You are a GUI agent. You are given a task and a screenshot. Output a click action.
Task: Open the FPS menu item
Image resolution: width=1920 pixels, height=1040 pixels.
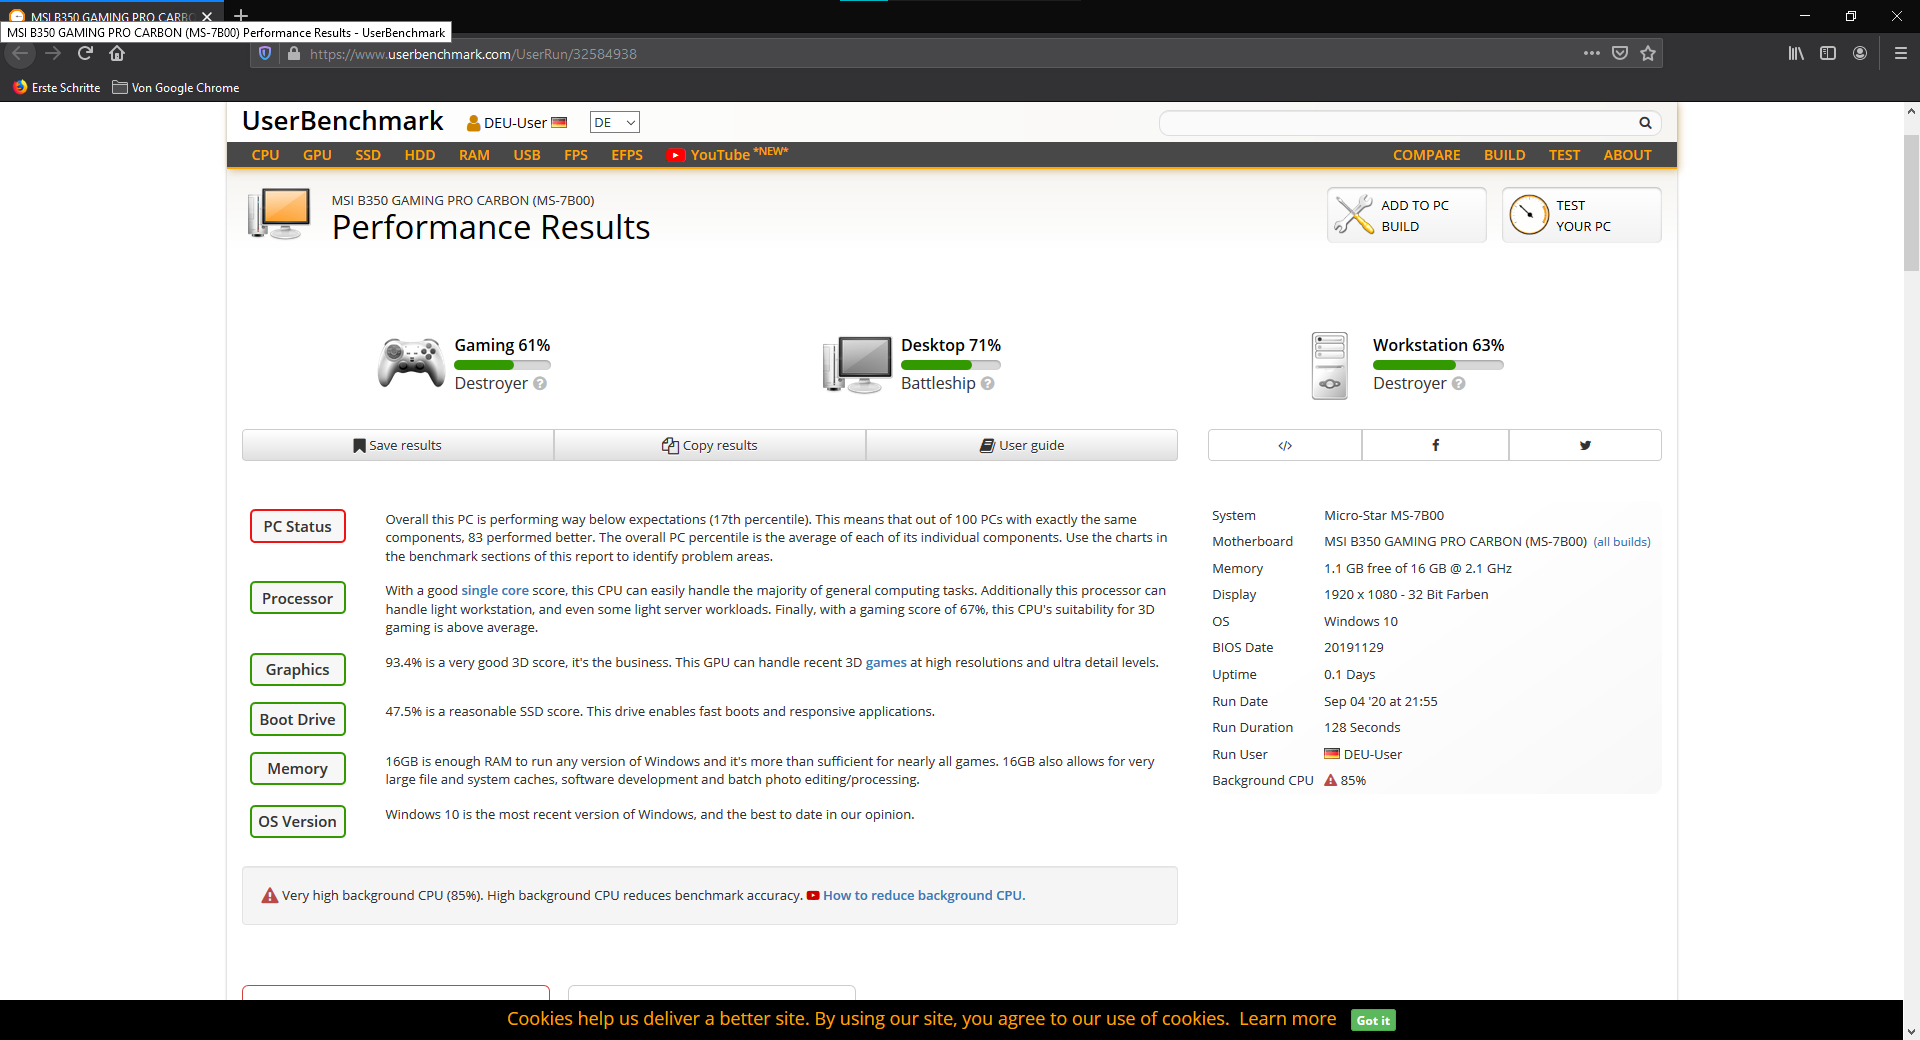[x=576, y=155]
